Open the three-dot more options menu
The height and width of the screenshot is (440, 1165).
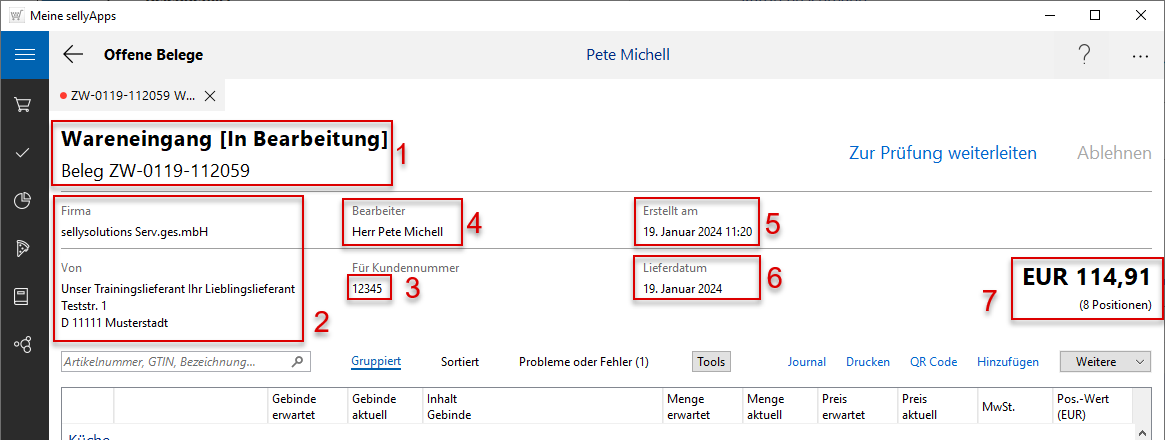coord(1140,56)
